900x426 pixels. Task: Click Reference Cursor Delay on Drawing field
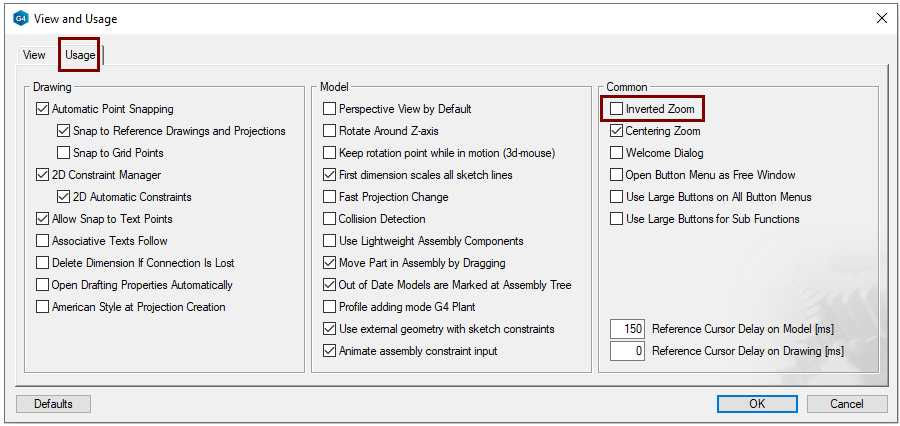[x=627, y=351]
